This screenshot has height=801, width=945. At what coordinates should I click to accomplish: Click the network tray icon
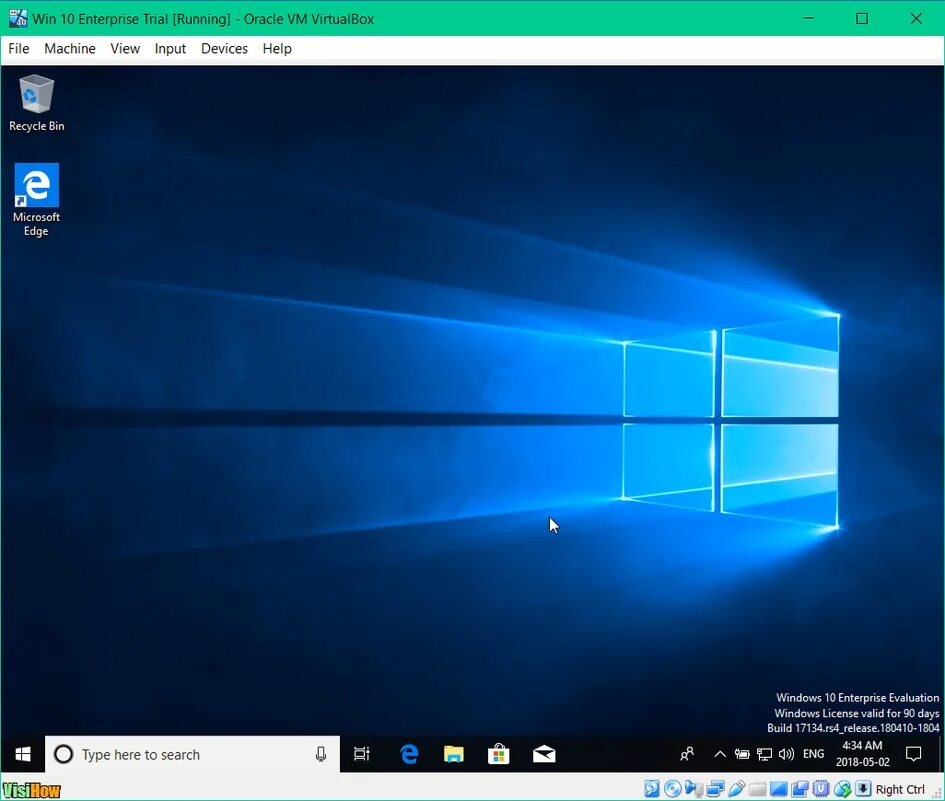[x=764, y=754]
